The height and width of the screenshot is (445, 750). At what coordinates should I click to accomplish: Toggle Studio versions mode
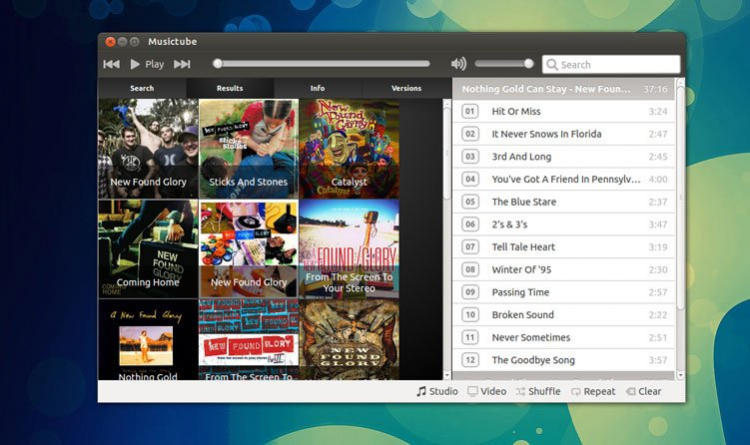click(437, 391)
